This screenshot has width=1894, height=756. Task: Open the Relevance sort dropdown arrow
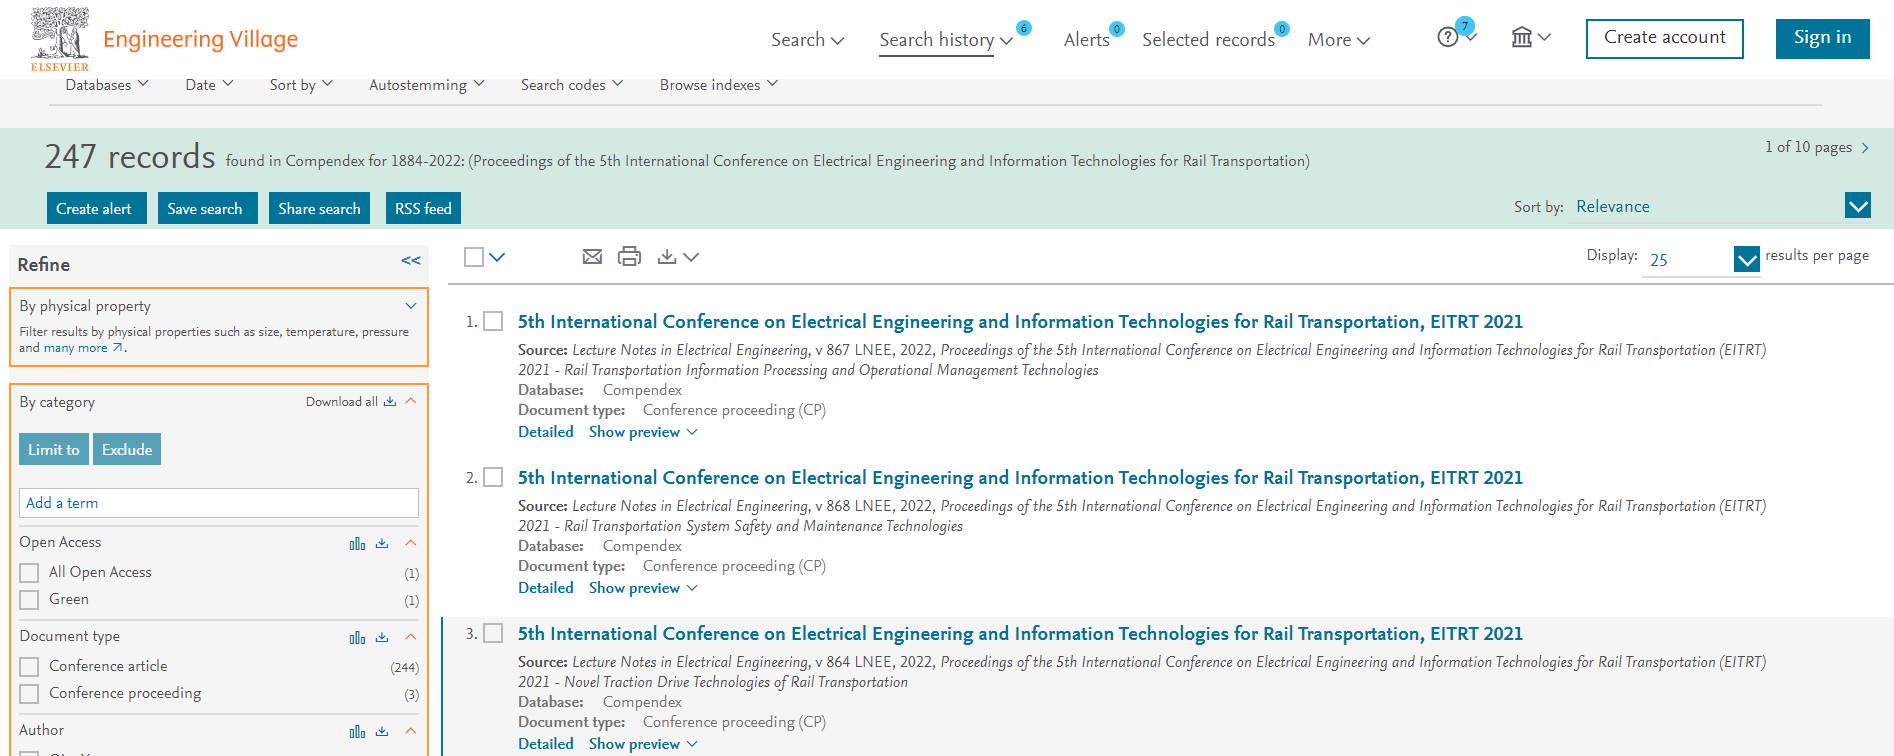[x=1858, y=206]
